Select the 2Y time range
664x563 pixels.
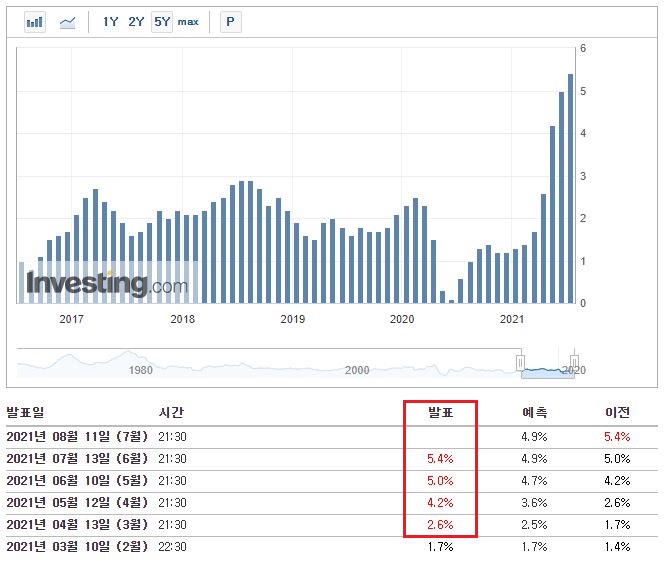coord(136,22)
